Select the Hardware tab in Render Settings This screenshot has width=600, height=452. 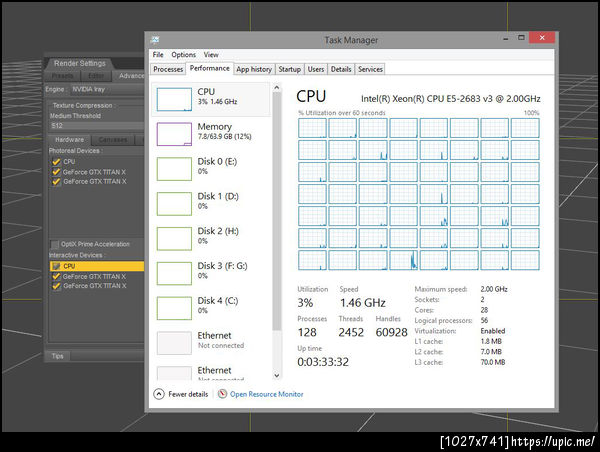pyautogui.click(x=69, y=140)
